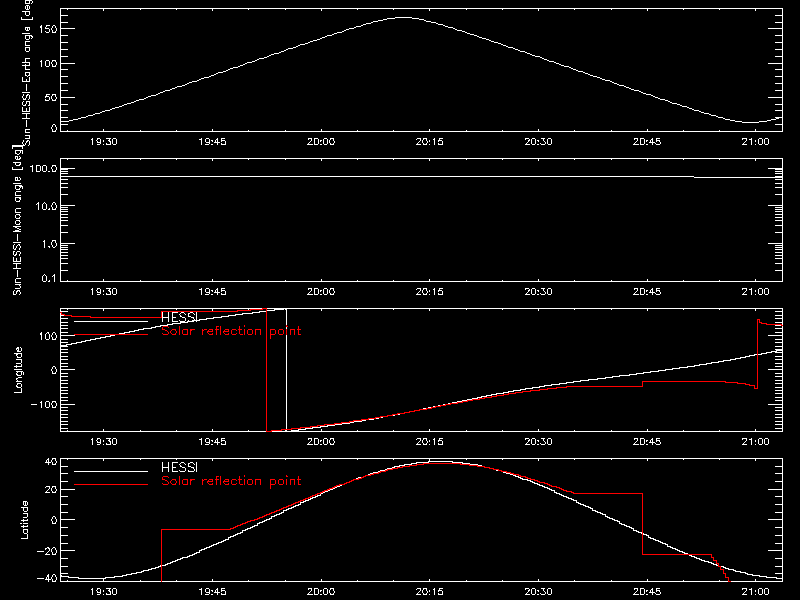Image resolution: width=800 pixels, height=600 pixels.
Task: Click the -100 tick on Longitude axis
Action: pos(44,404)
